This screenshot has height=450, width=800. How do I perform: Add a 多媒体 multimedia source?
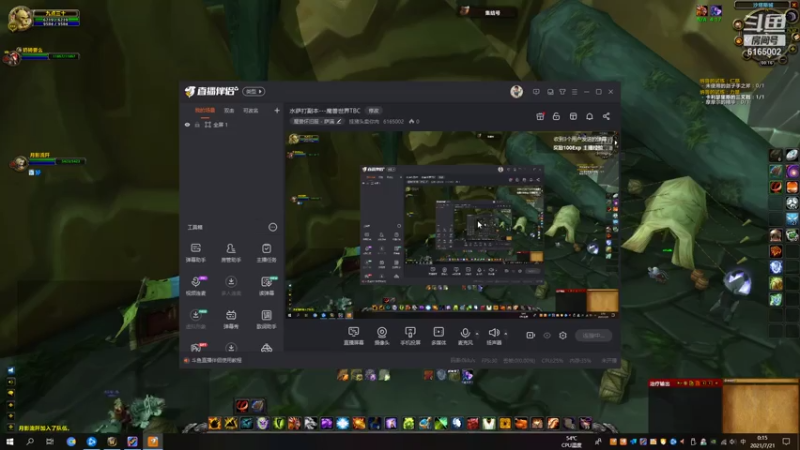point(438,336)
